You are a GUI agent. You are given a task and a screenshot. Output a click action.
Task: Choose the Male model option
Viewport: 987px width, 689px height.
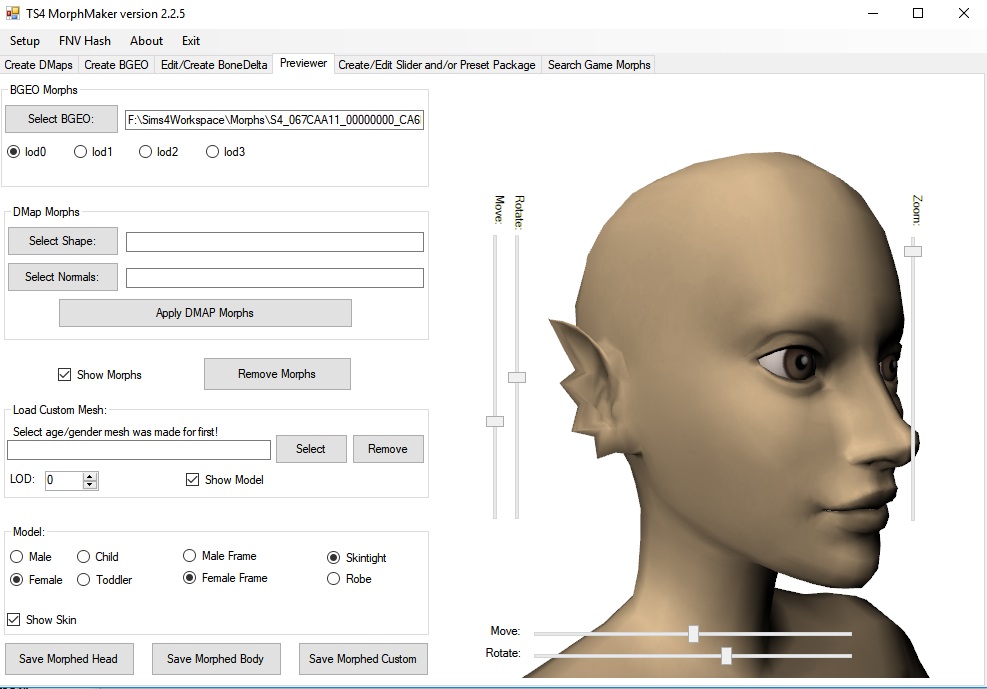[17, 557]
